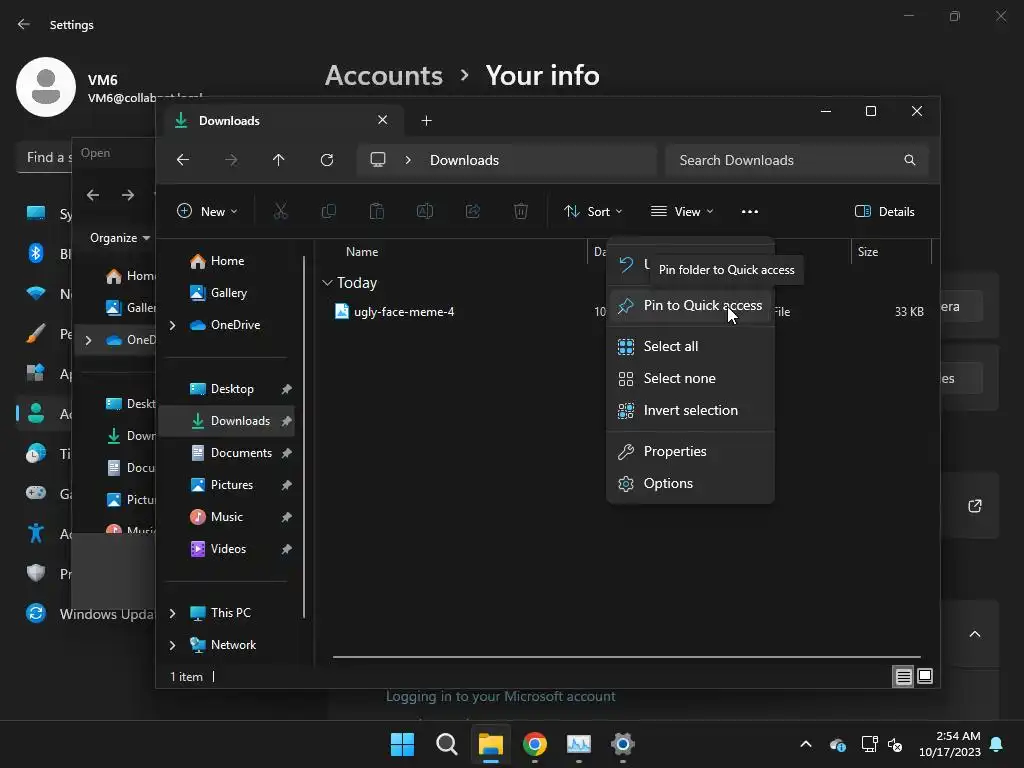Click the Rename icon in the toolbar

424,211
